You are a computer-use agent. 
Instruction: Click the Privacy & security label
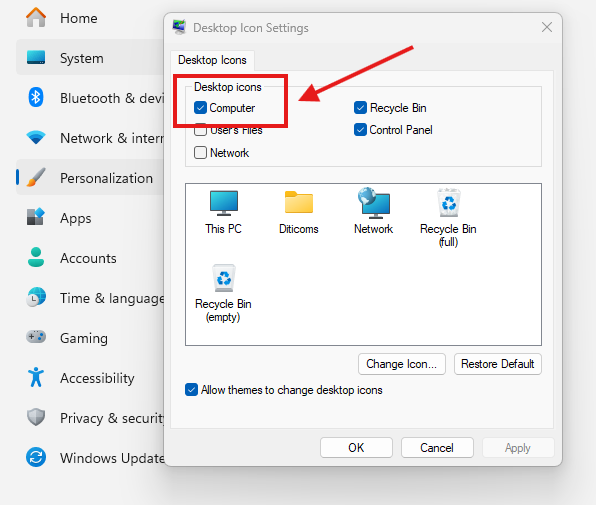(112, 418)
